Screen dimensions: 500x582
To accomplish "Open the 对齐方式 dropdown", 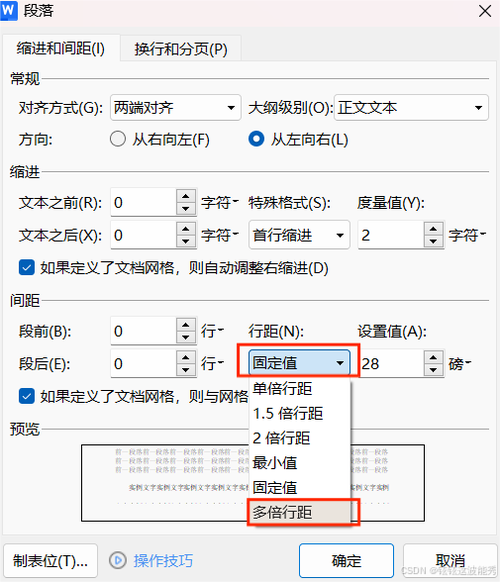I will [x=176, y=108].
